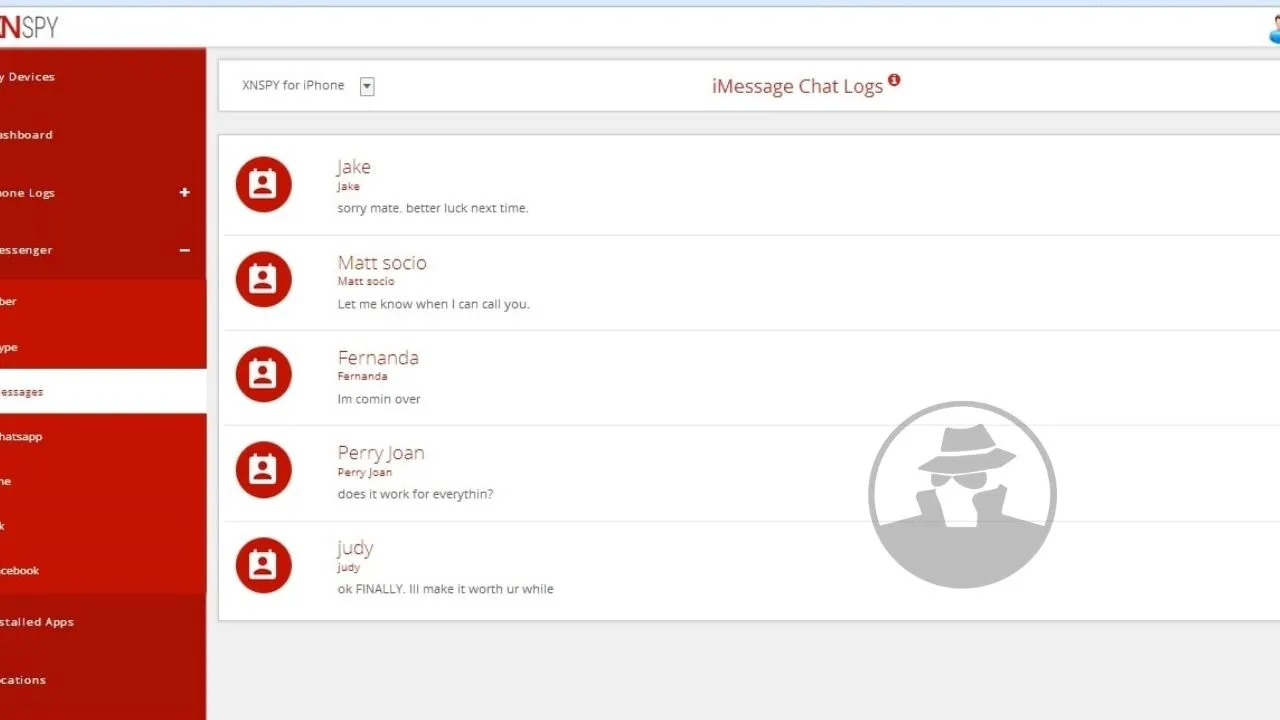Click message 'does it work for everythin?'
The image size is (1280, 720).
coord(415,494)
